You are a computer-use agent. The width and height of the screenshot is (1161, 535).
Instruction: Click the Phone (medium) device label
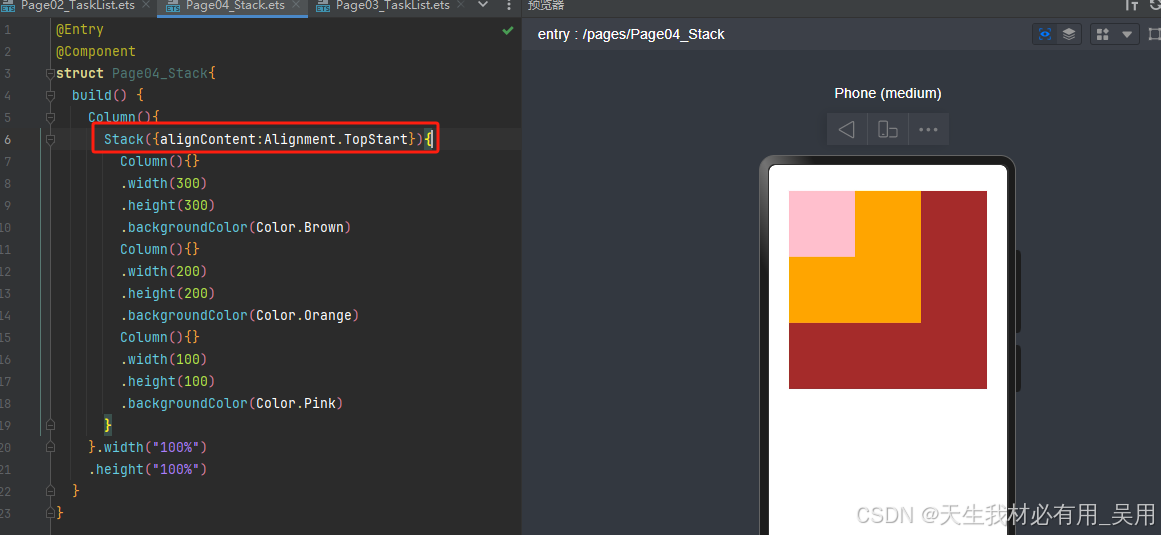click(888, 93)
